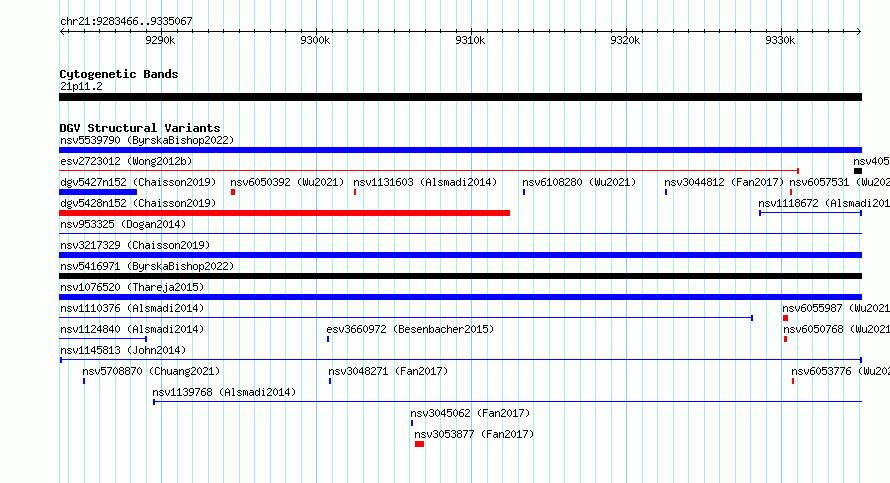Click the black 21p11.2 cytogenetic band

[460, 97]
